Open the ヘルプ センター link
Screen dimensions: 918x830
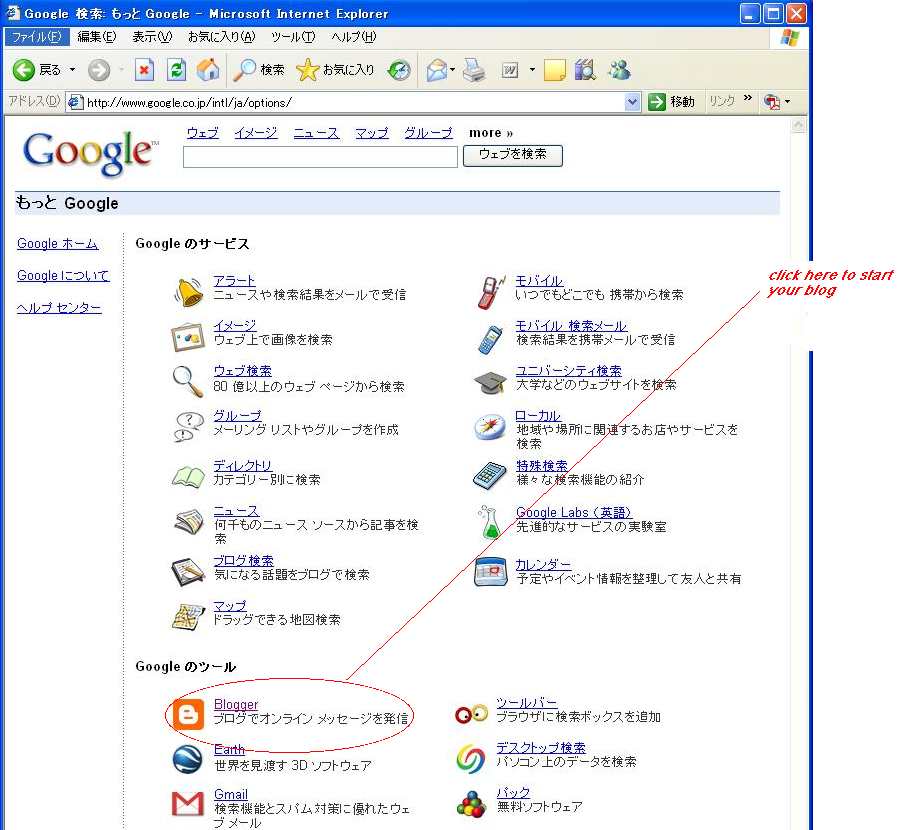click(59, 307)
